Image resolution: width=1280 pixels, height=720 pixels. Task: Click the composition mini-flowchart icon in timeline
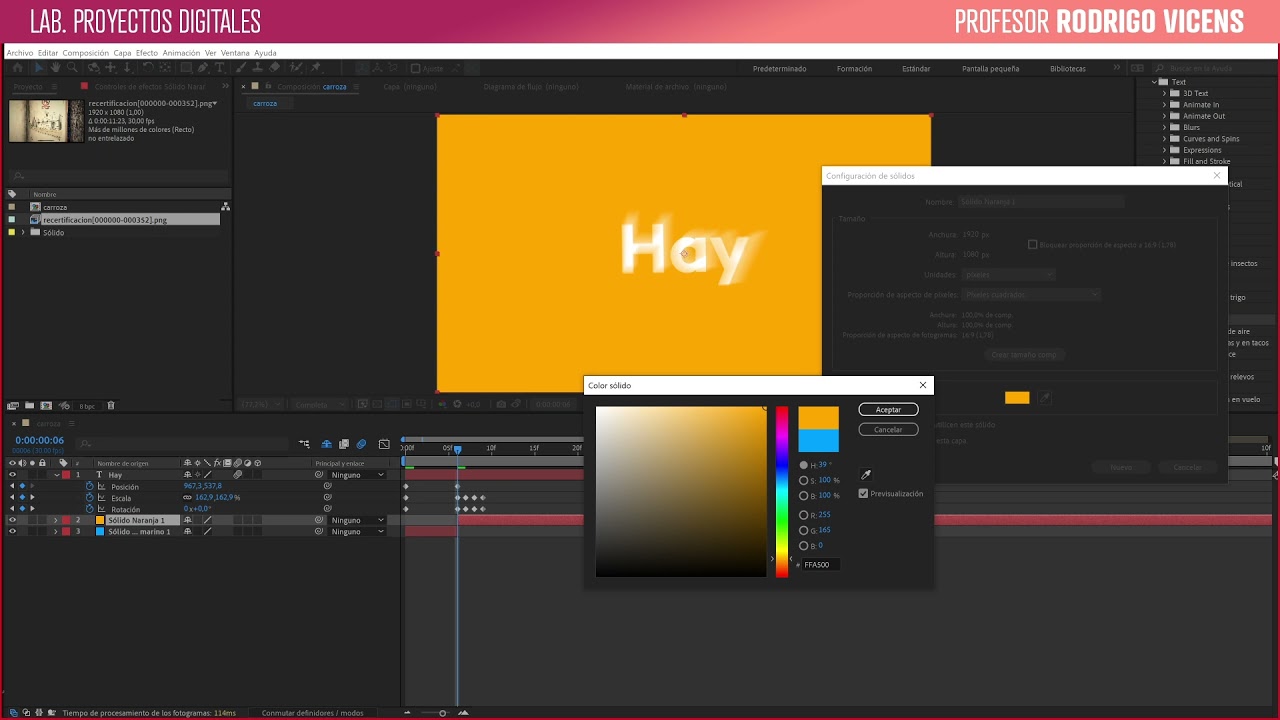tap(304, 444)
